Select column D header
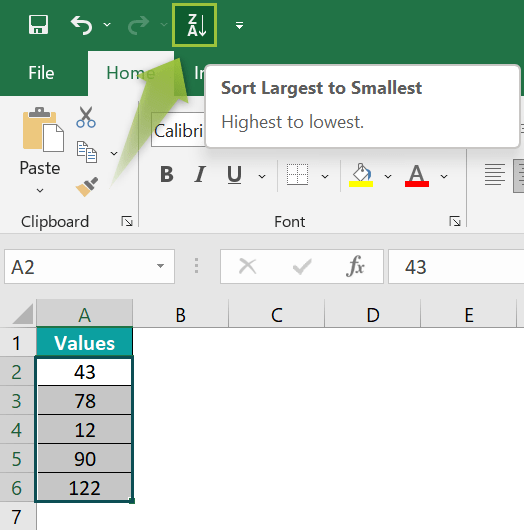Viewport: 524px width, 530px height. 373,314
